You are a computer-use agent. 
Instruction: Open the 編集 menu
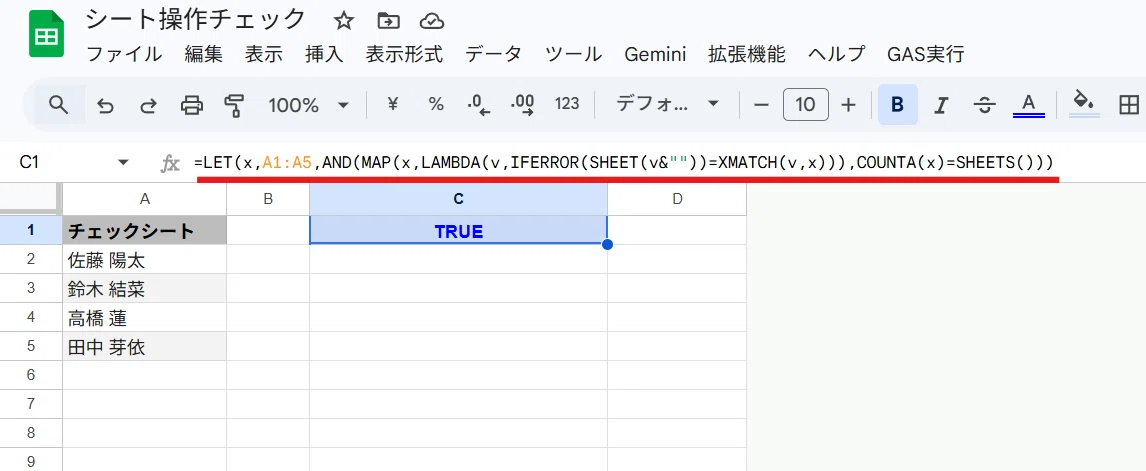(204, 54)
